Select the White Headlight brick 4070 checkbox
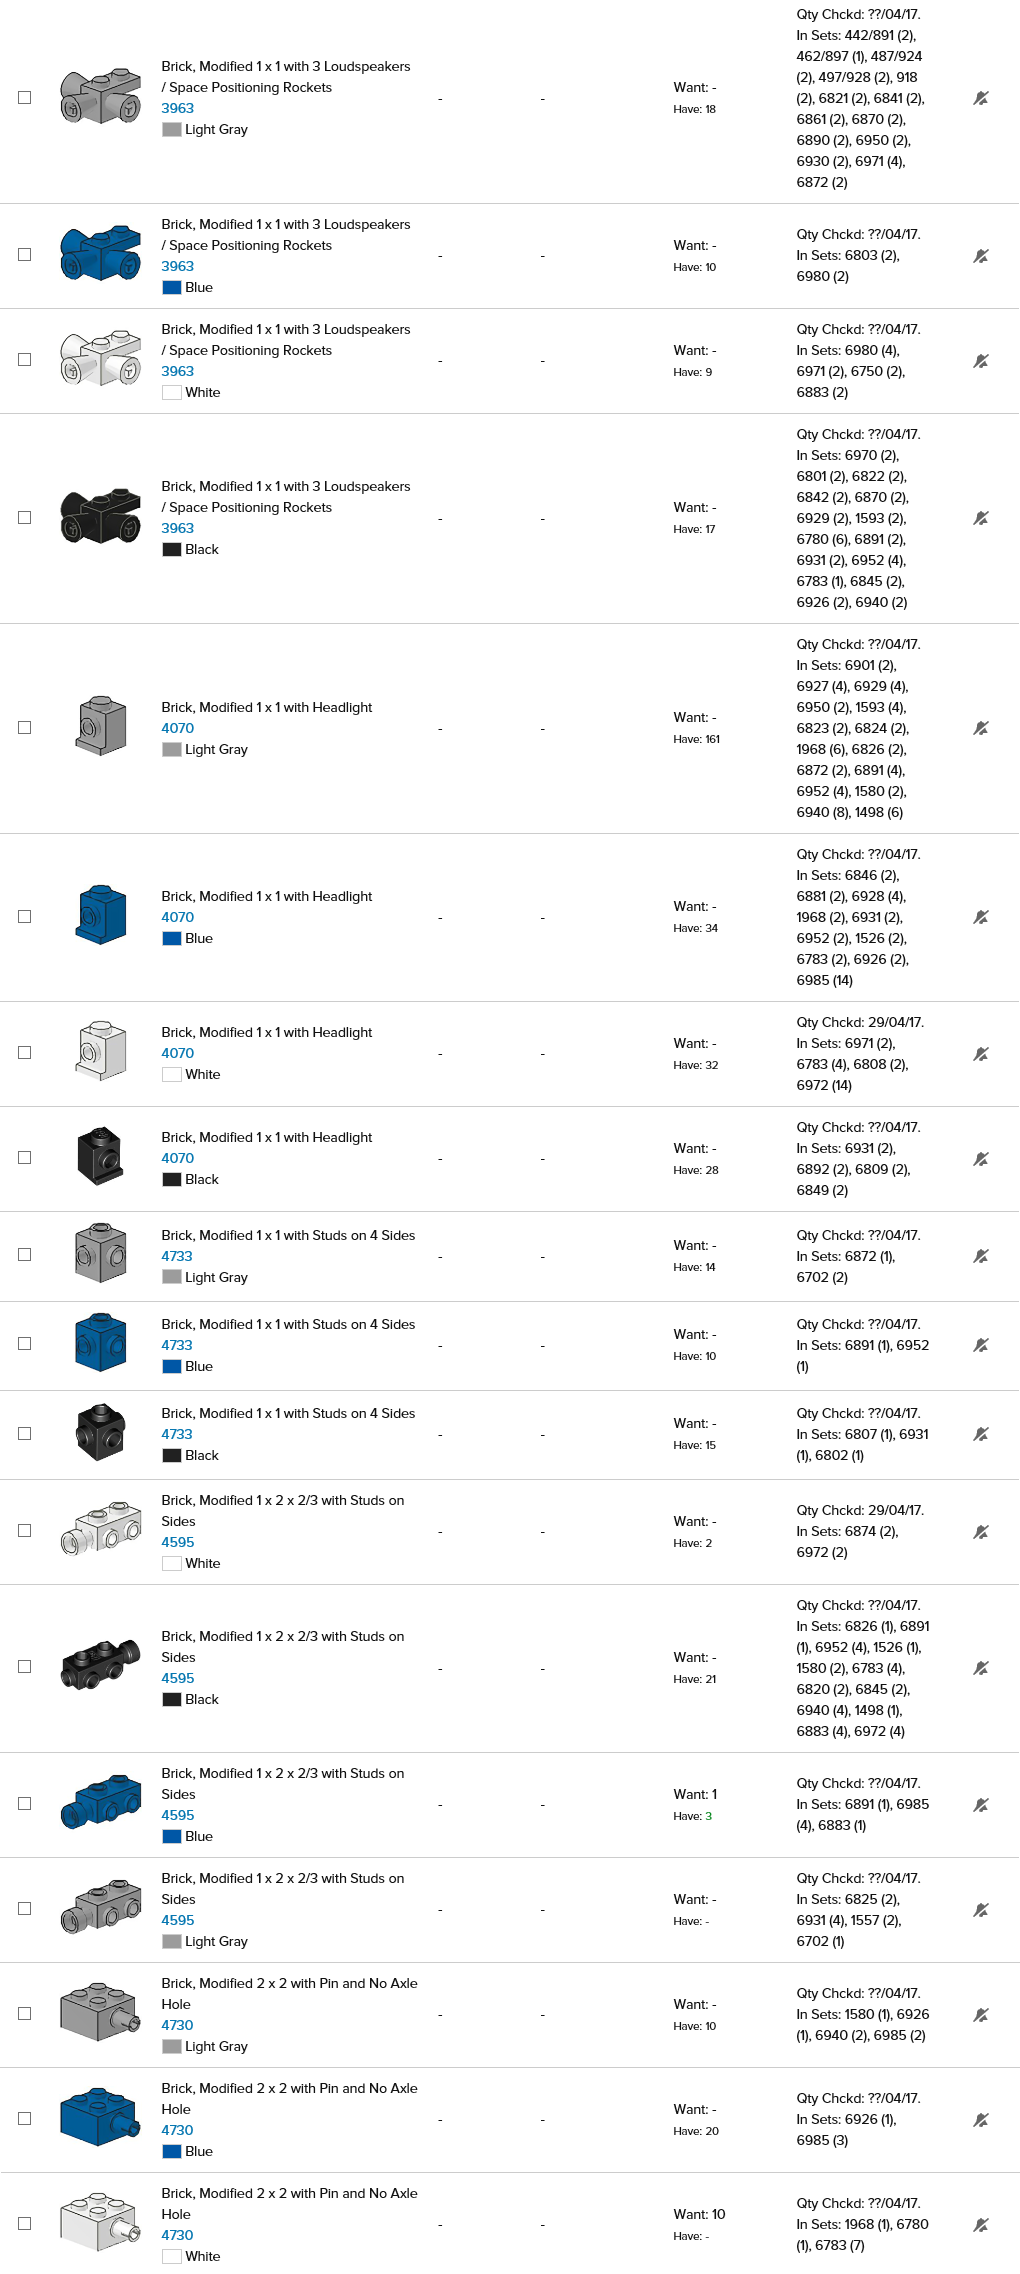The image size is (1020, 2274). click(25, 1053)
